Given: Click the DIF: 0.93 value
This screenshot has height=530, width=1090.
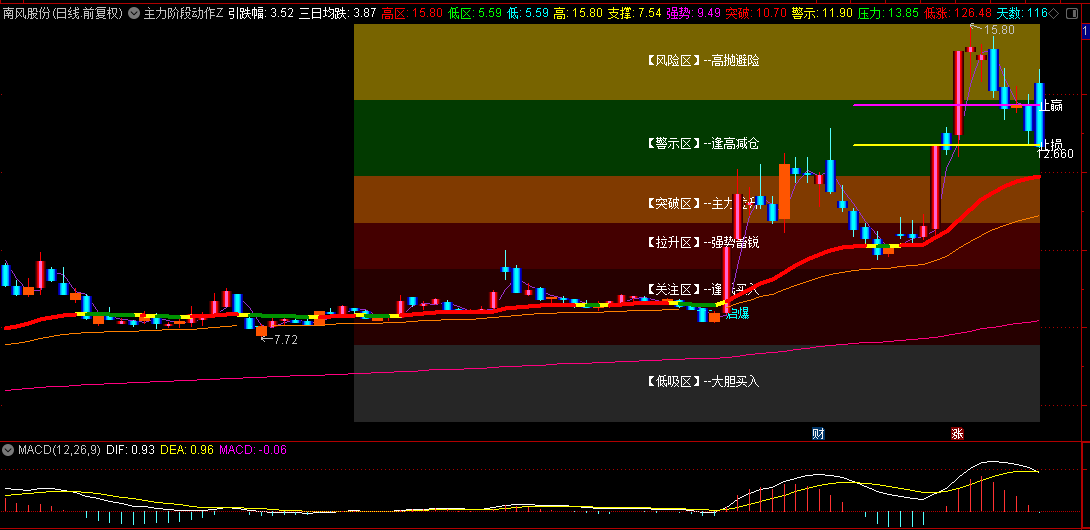Looking at the screenshot, I should point(131,450).
